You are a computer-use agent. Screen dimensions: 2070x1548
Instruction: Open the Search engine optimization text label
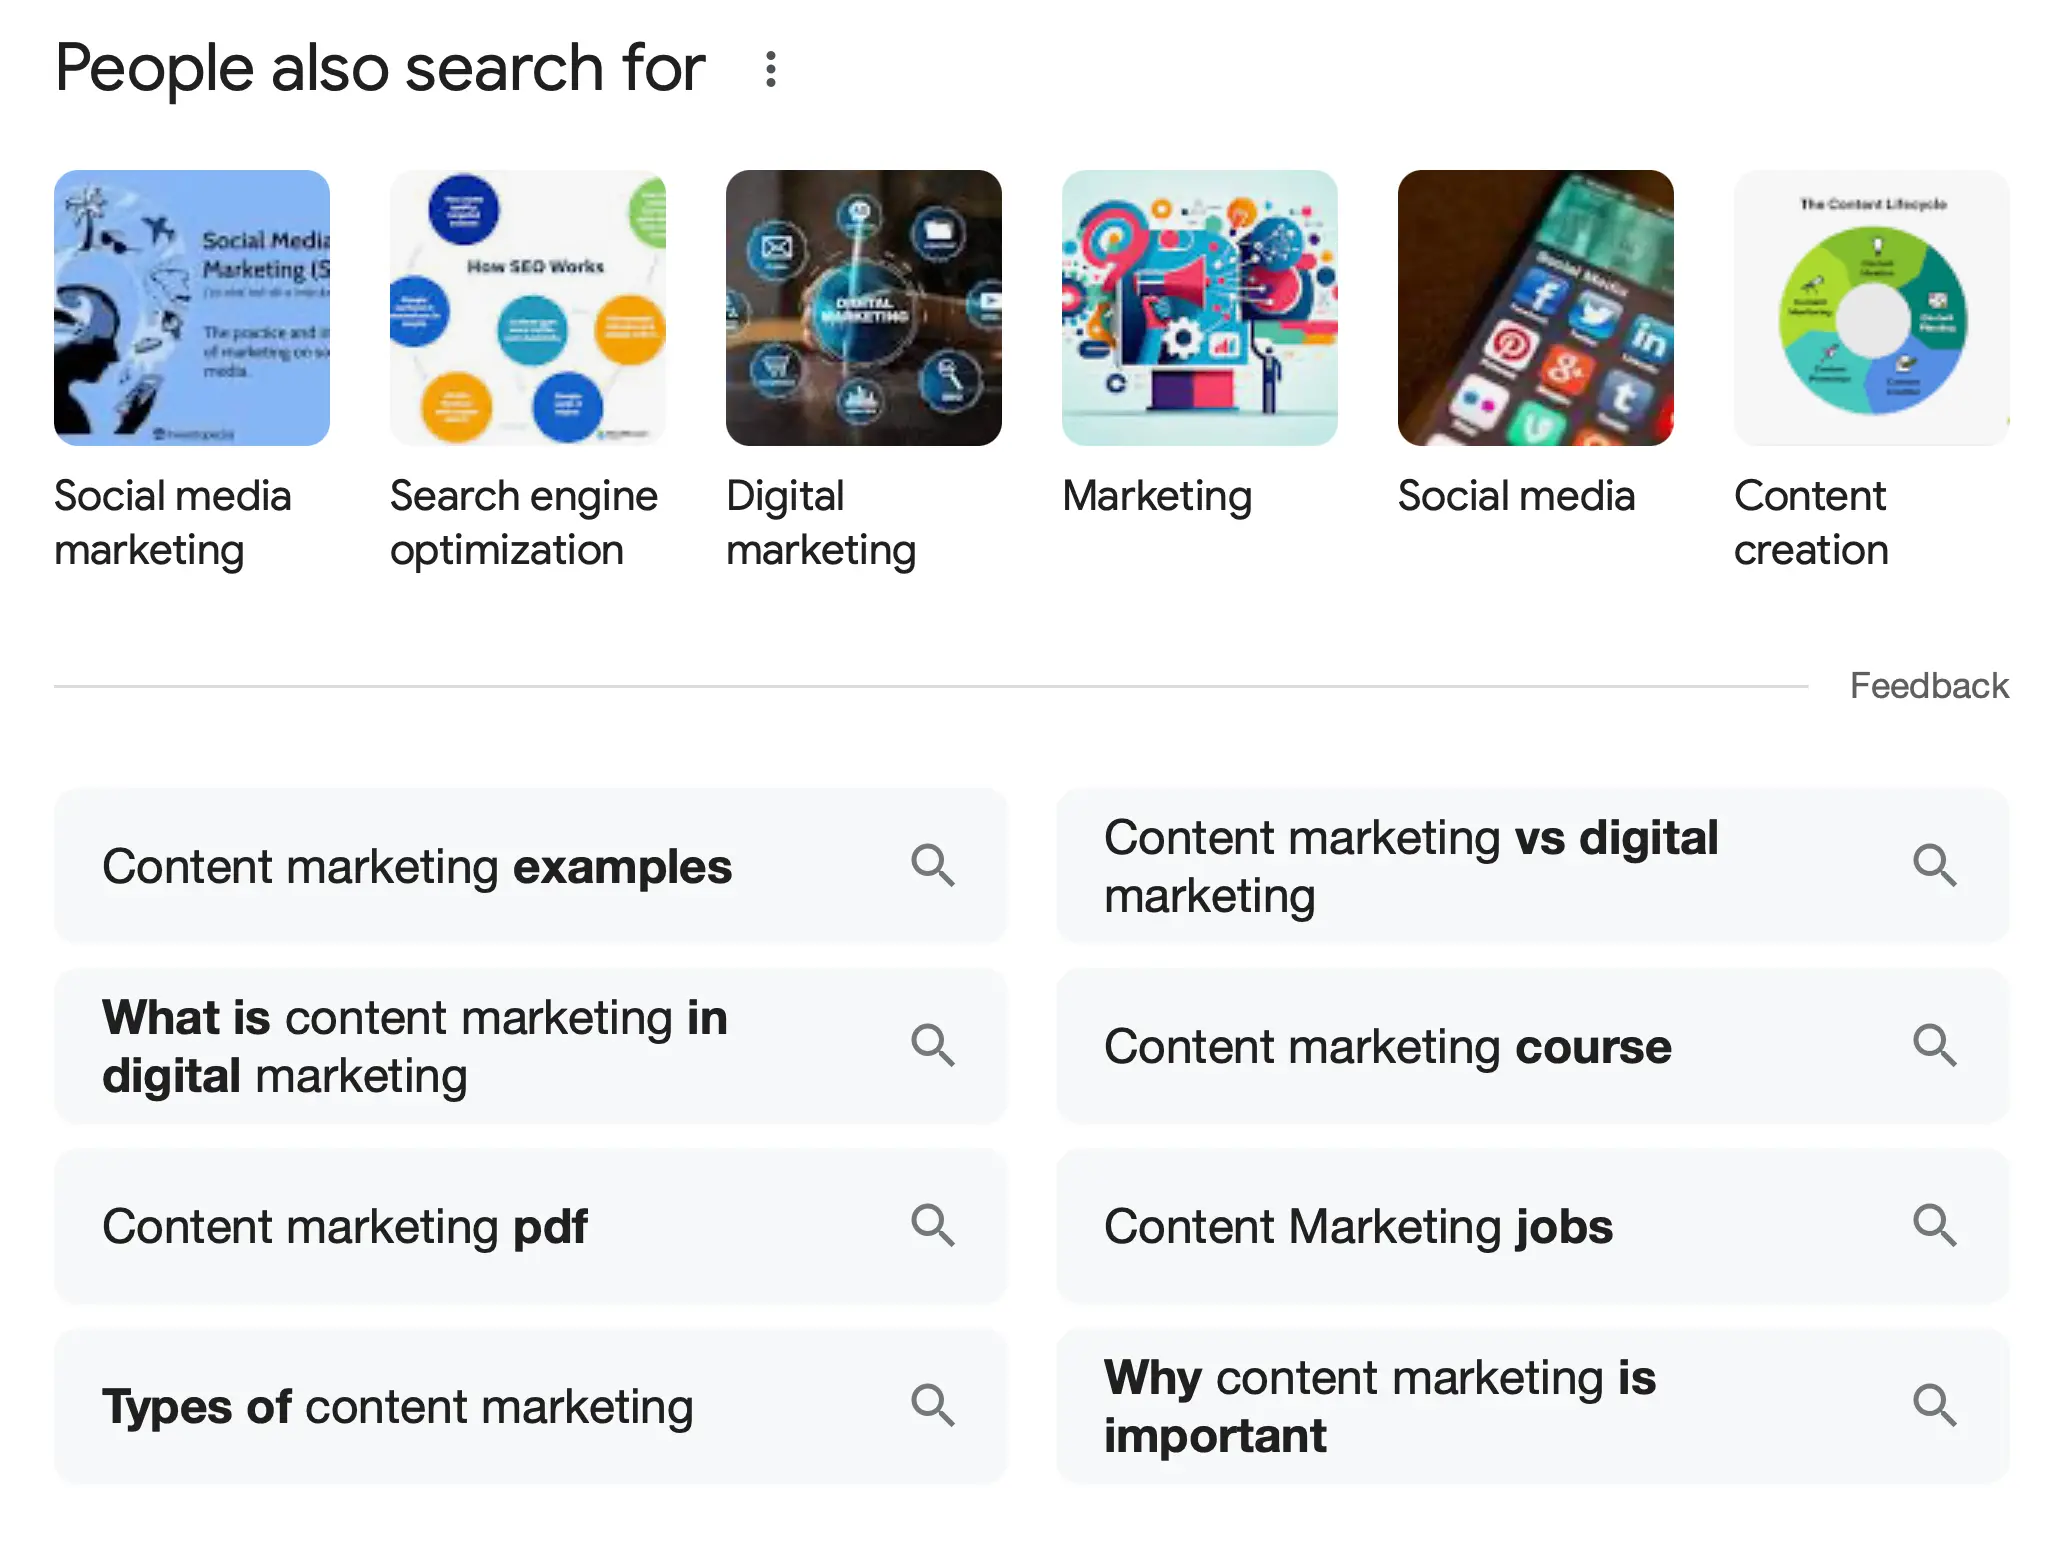[x=524, y=523]
